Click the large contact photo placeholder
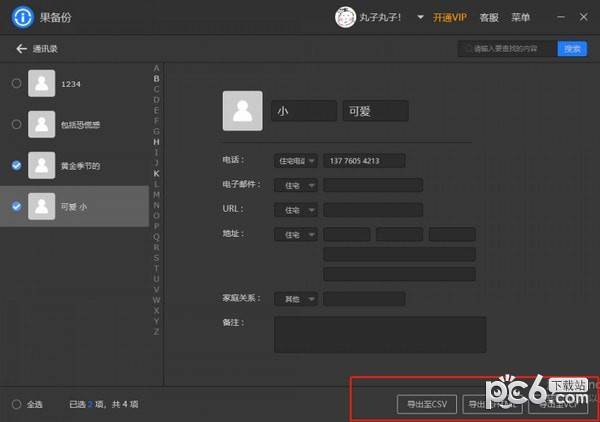The height and width of the screenshot is (422, 600). (243, 111)
